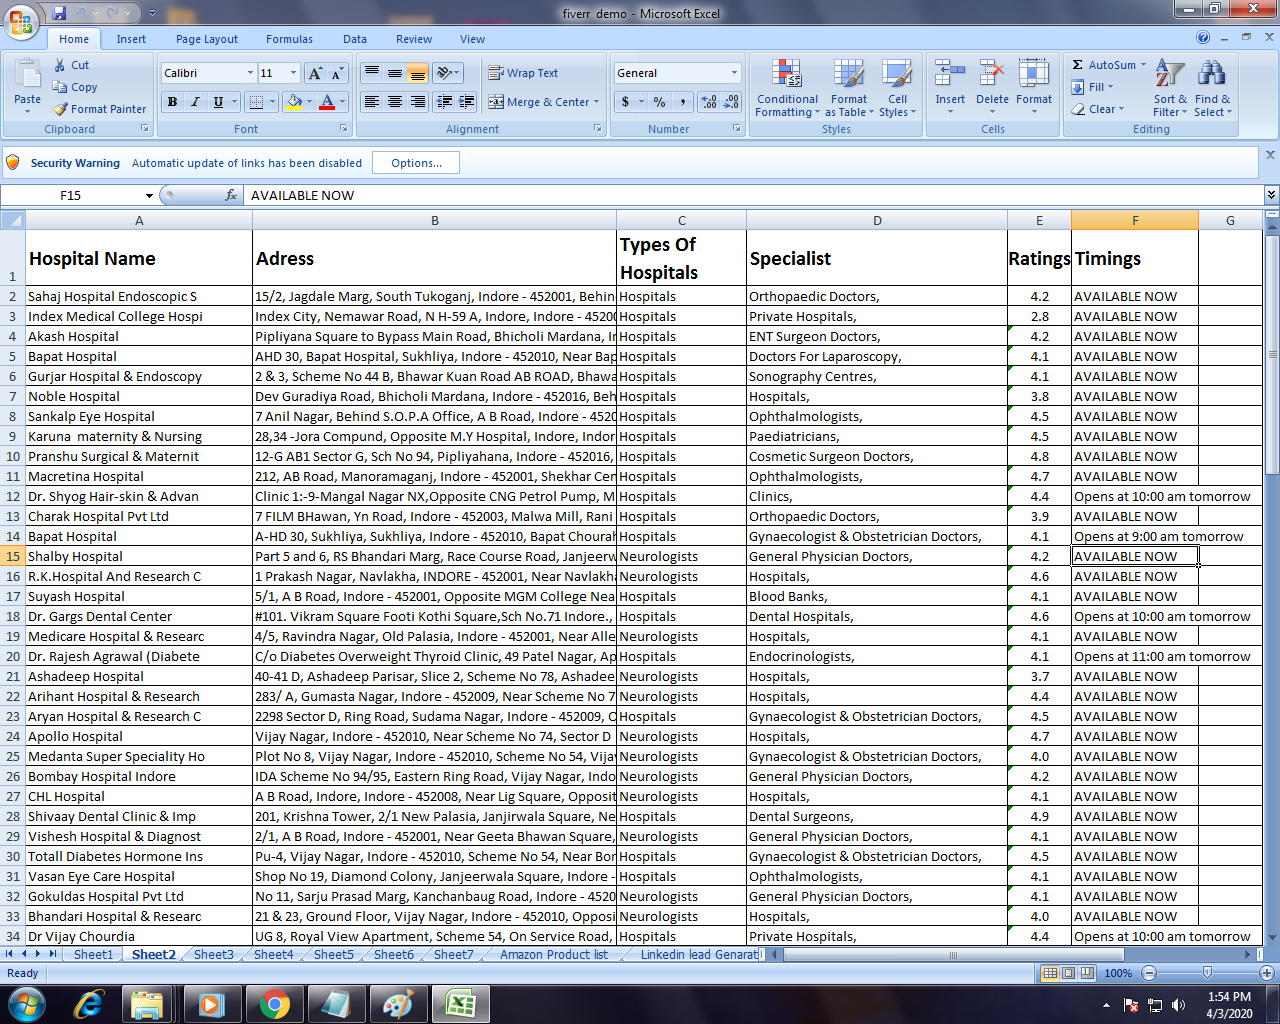This screenshot has width=1280, height=1024.
Task: Toggle Italic formatting
Action: point(195,102)
